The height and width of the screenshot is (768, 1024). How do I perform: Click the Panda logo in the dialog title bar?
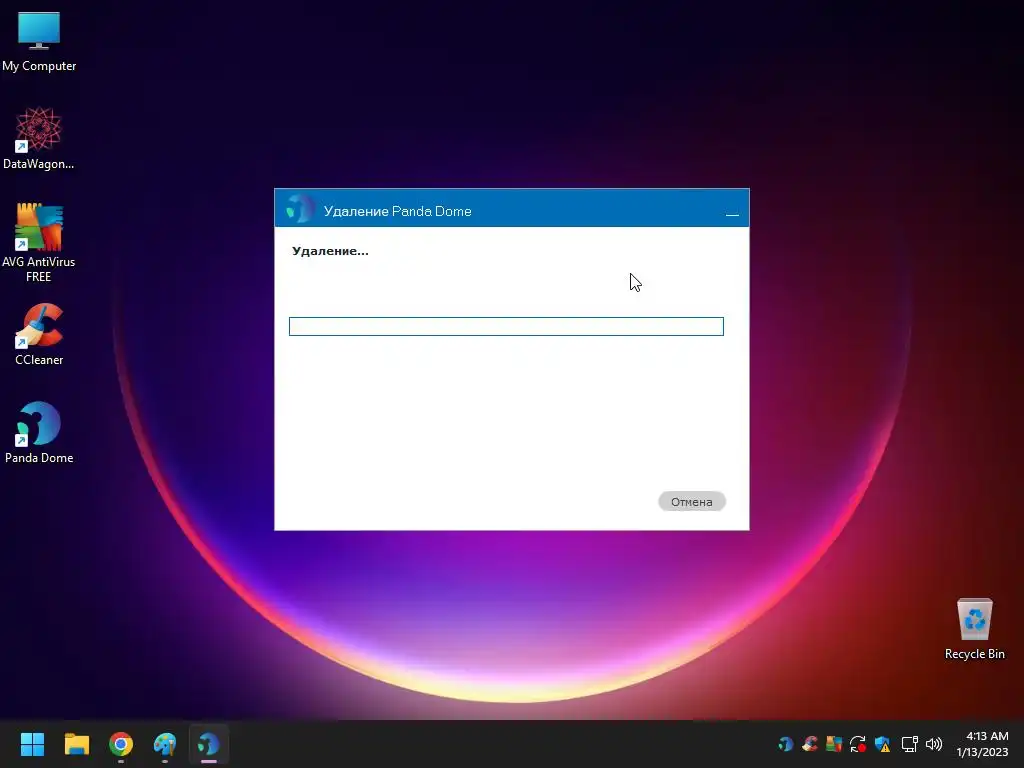(299, 210)
